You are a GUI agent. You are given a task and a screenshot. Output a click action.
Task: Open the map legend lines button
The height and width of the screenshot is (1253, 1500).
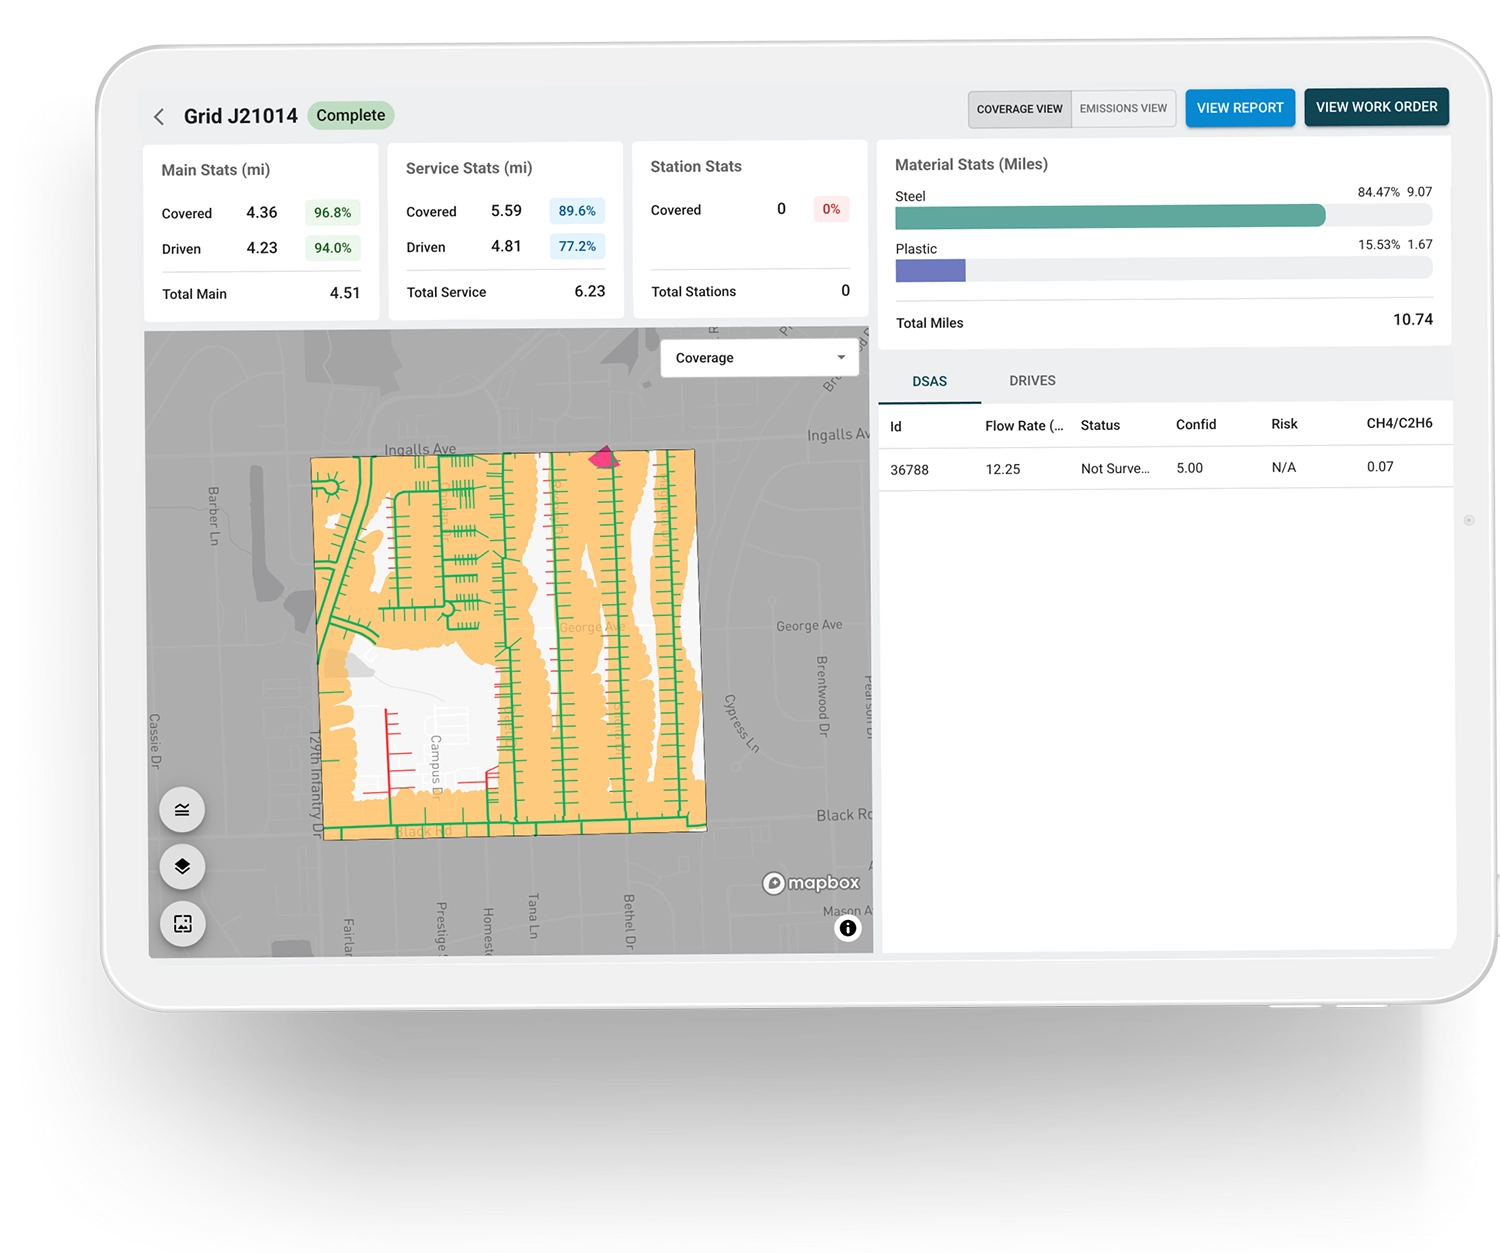point(182,810)
